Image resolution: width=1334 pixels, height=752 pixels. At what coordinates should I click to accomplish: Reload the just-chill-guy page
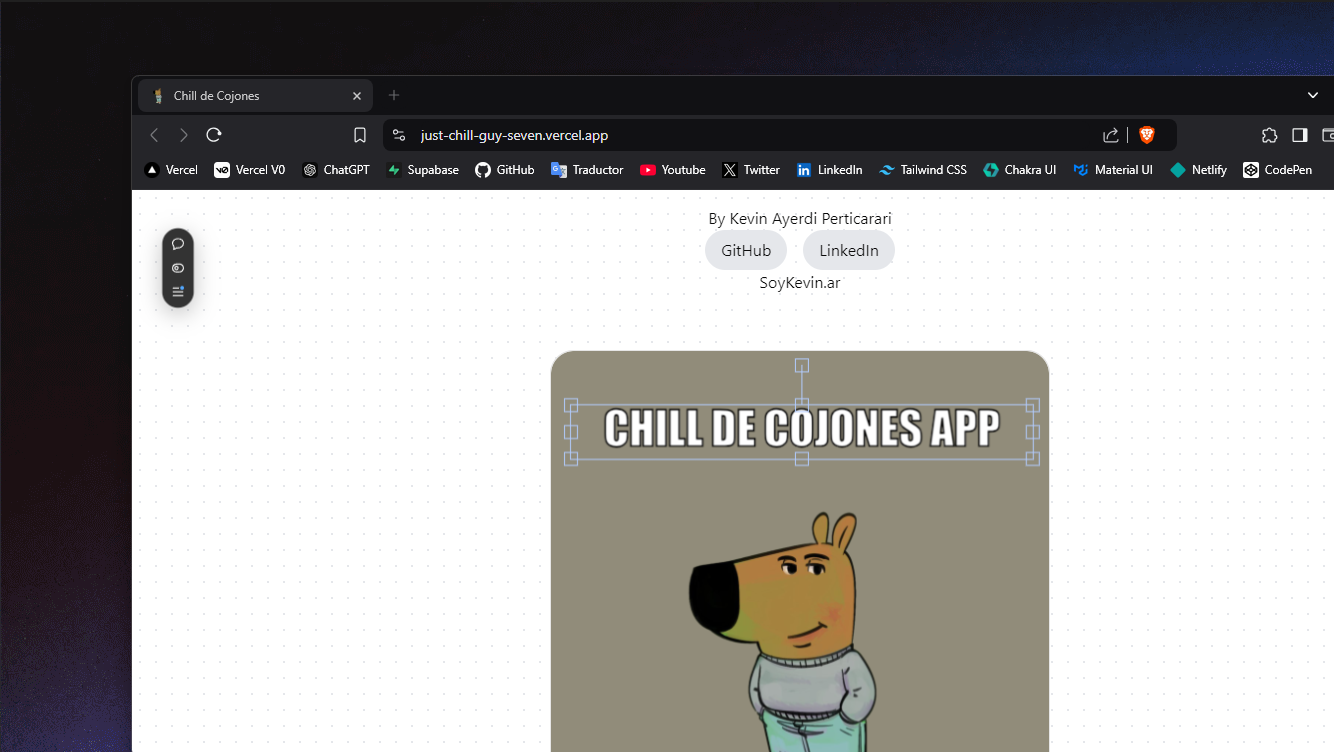tap(213, 134)
